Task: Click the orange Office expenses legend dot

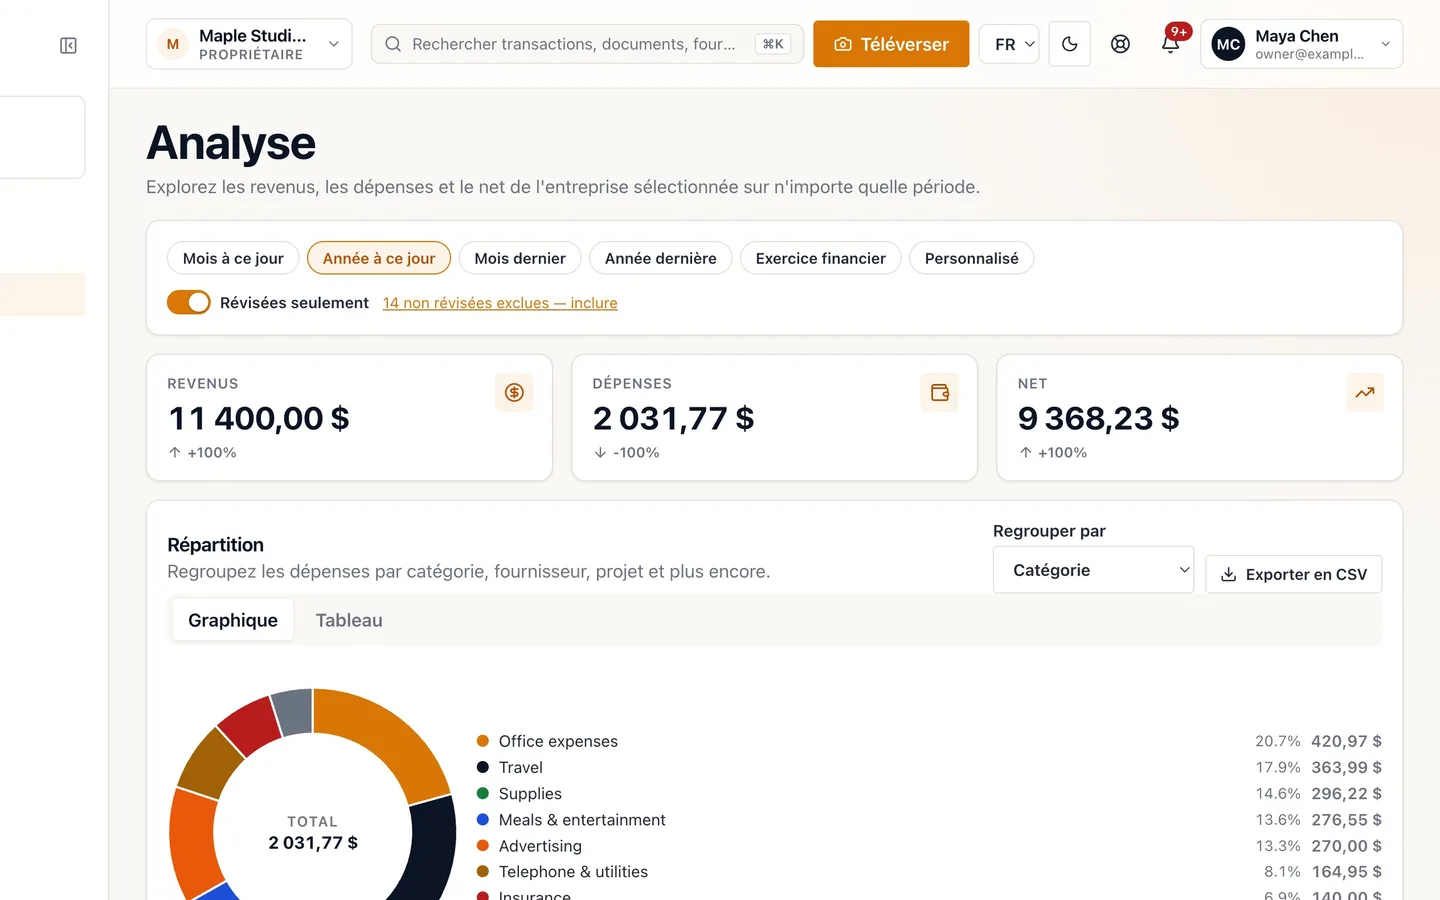Action: tap(483, 741)
